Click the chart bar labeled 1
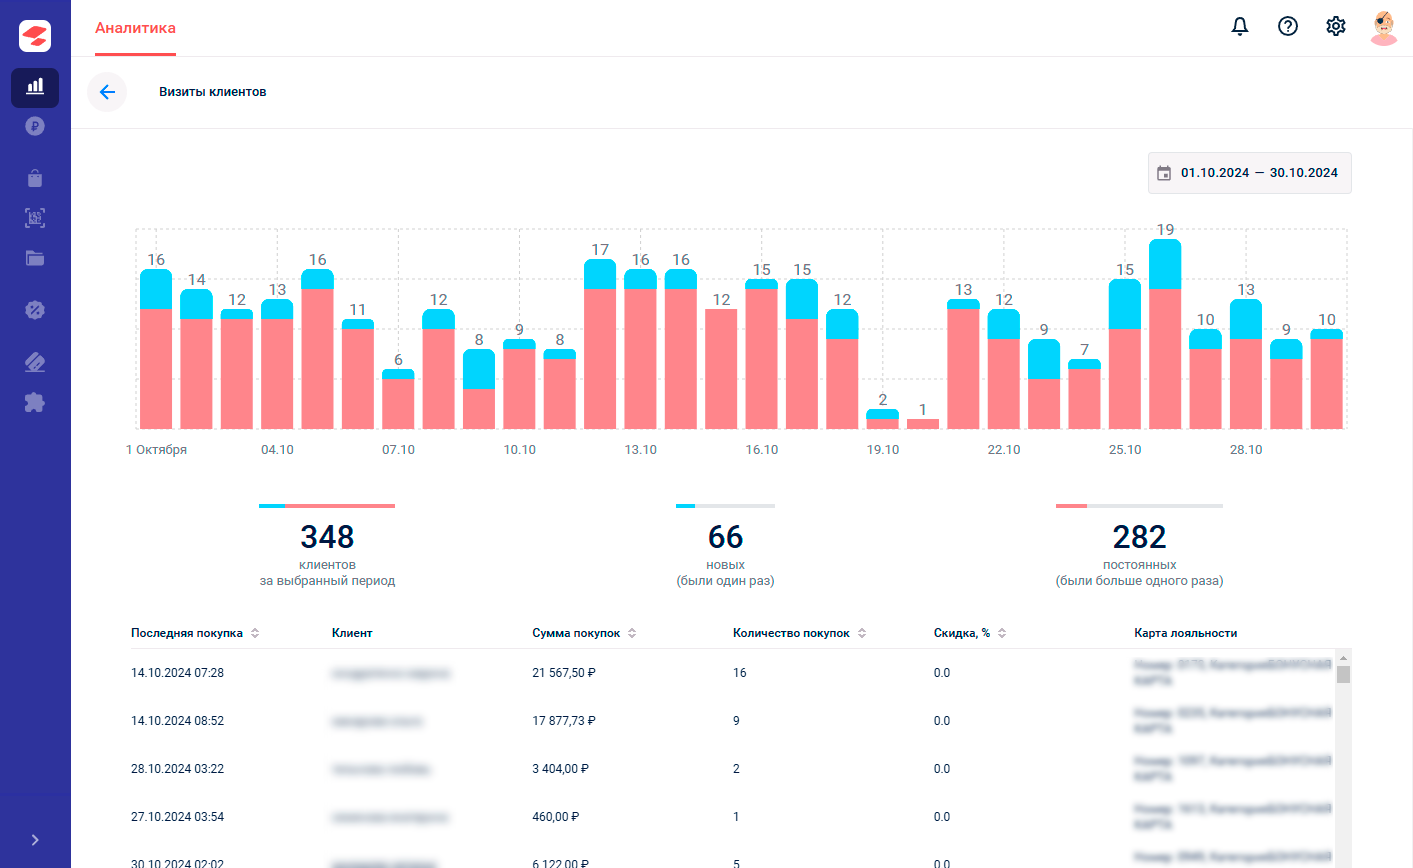The image size is (1413, 868). (x=923, y=424)
